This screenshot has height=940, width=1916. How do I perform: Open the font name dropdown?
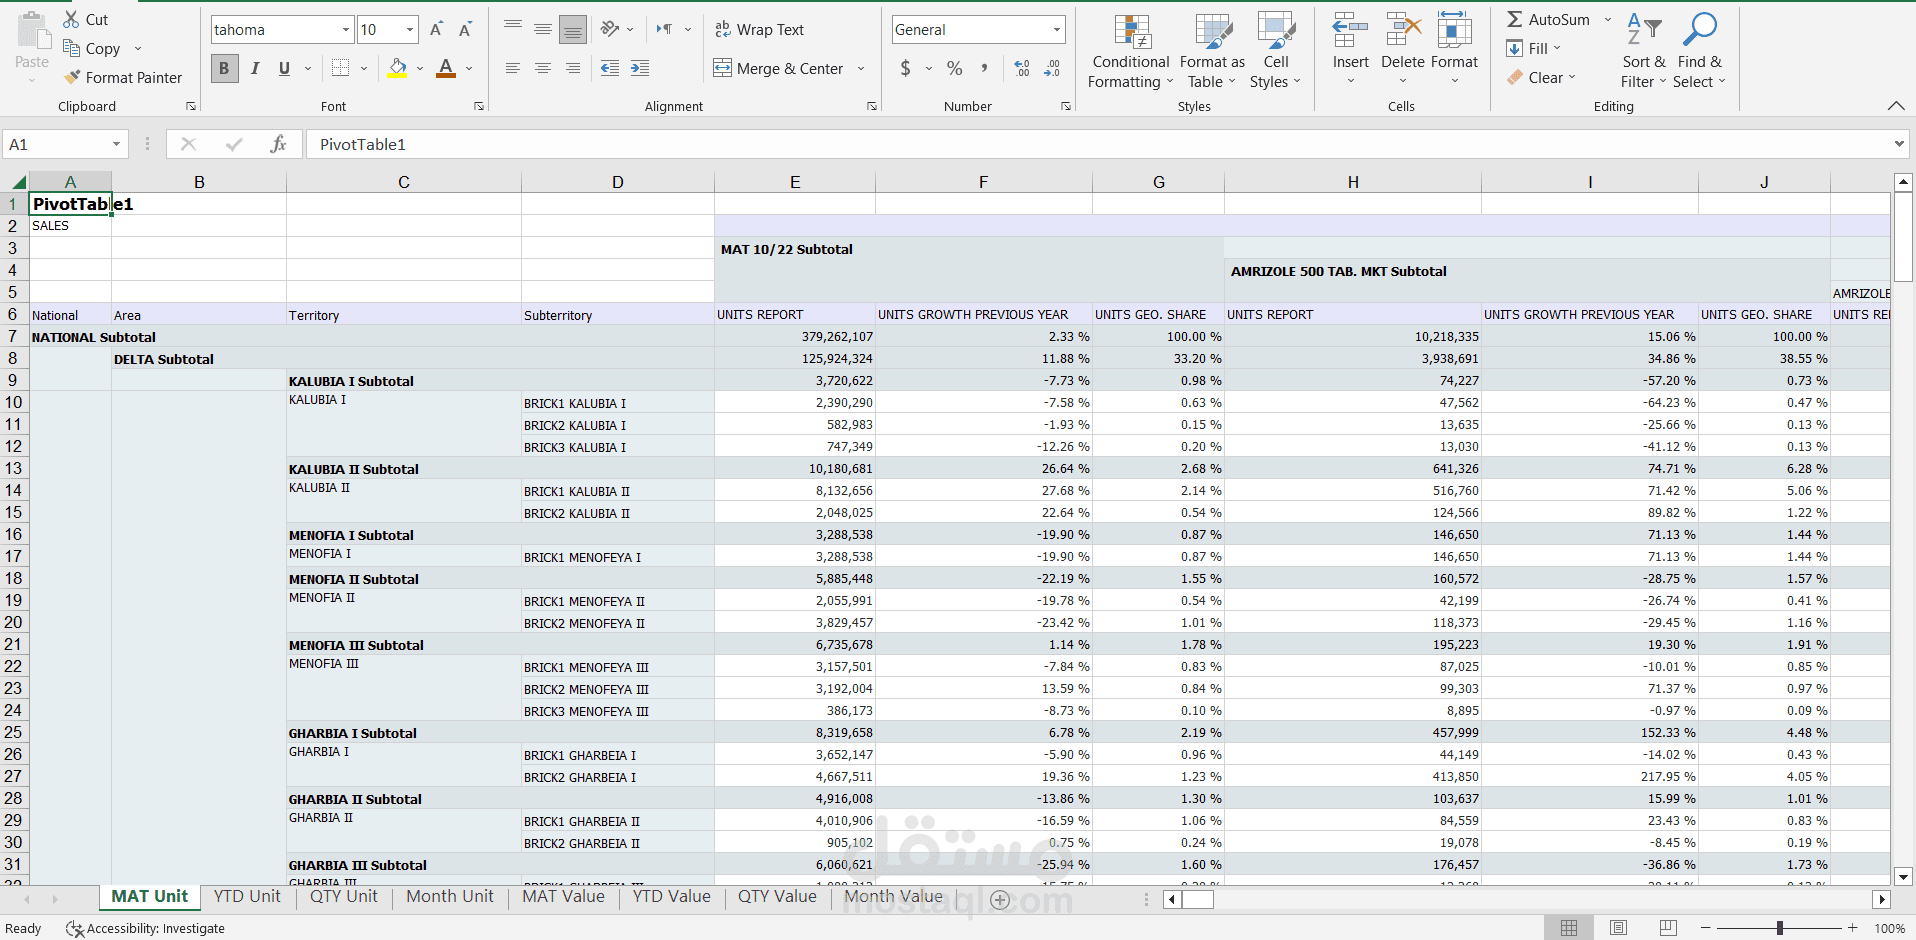pos(346,30)
